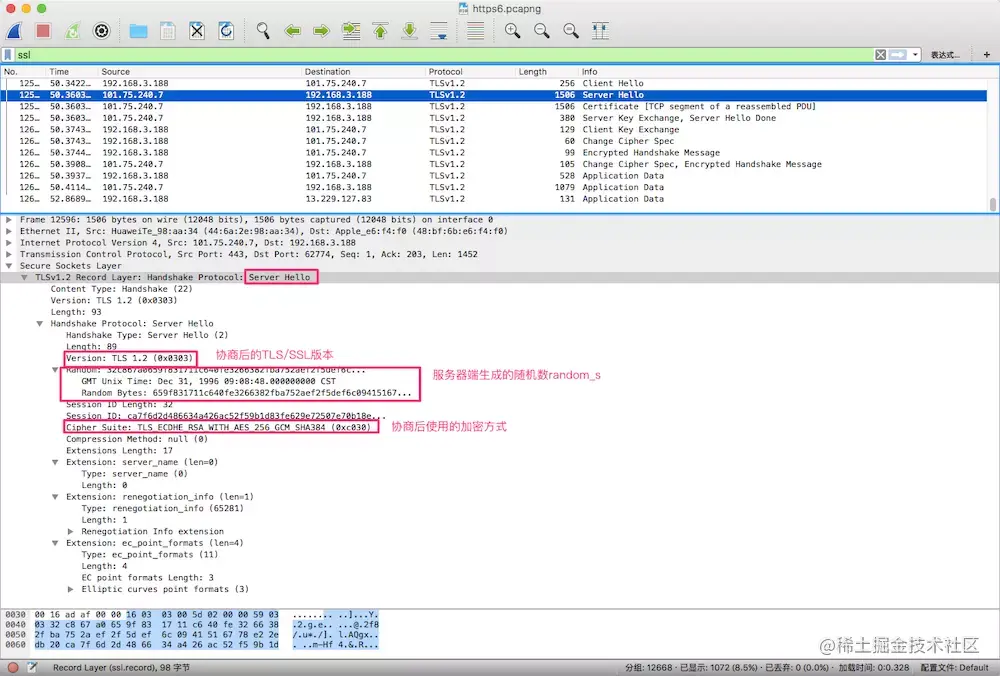Sort packets by Protocol column

pos(470,71)
